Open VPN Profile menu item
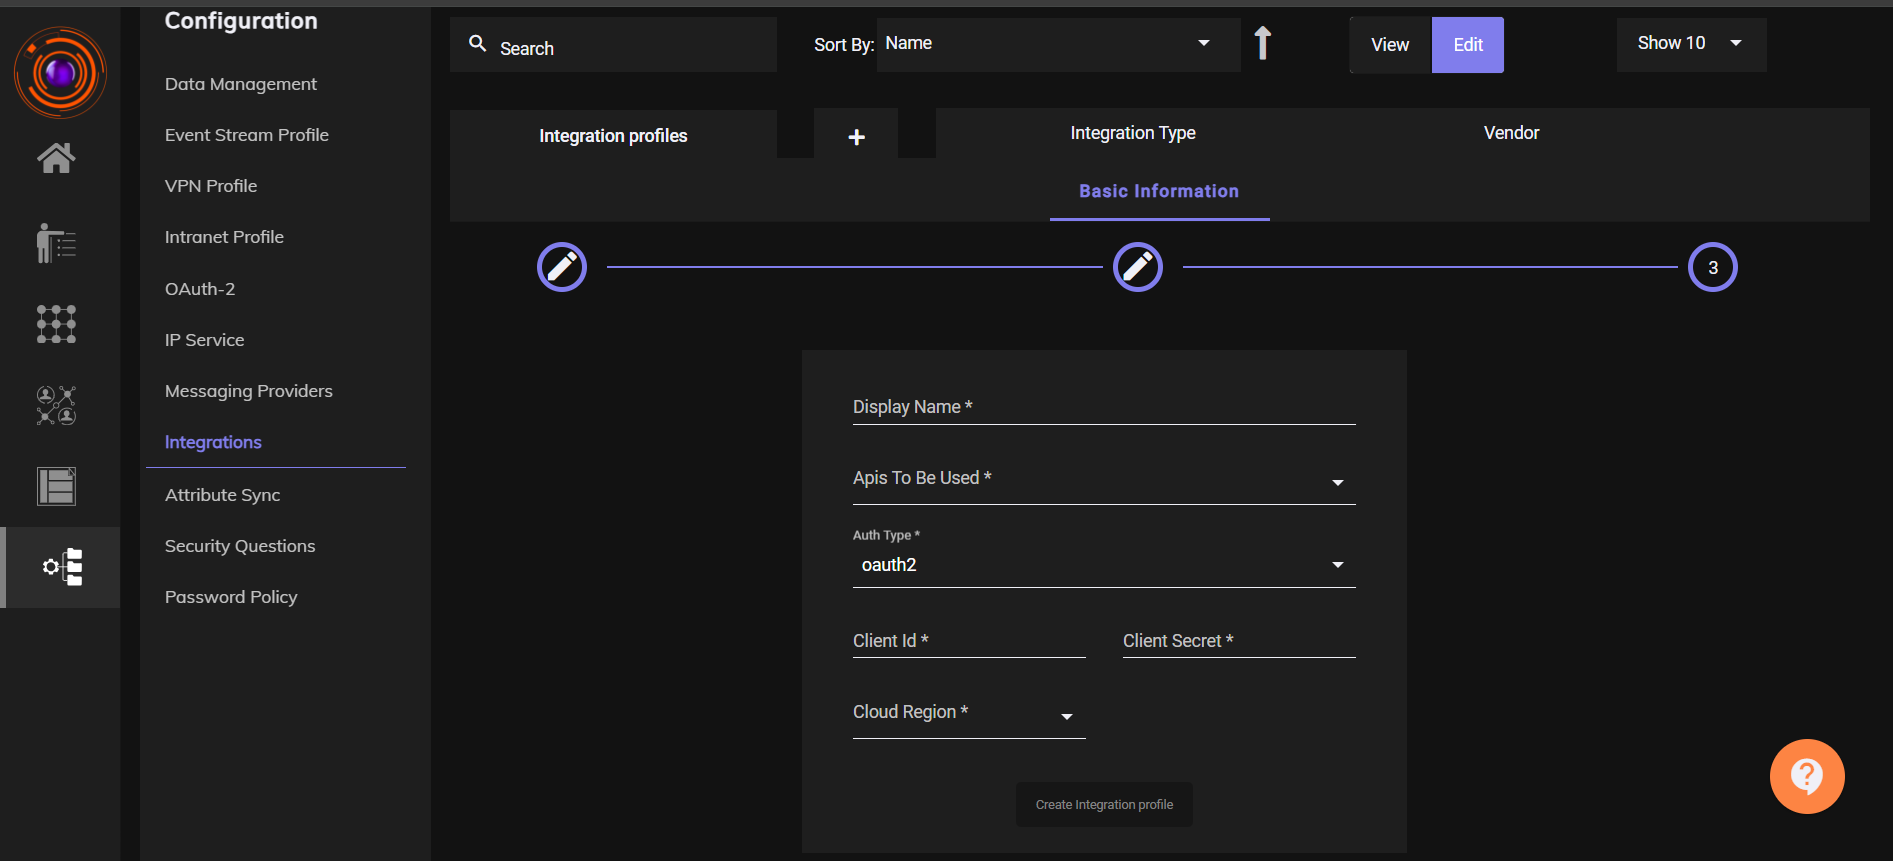 point(211,186)
